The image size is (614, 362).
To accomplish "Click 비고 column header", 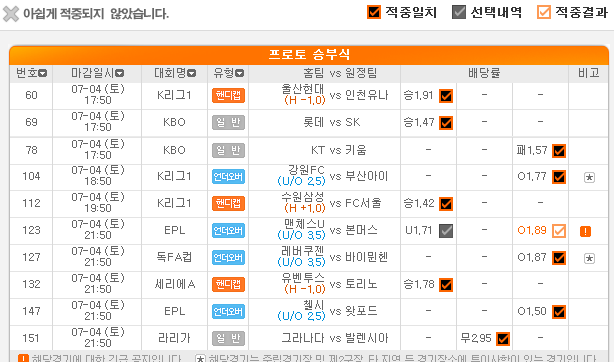I will [x=589, y=73].
